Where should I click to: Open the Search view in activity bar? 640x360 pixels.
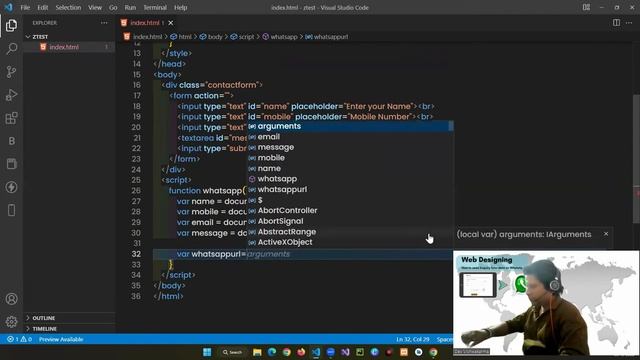[x=11, y=49]
